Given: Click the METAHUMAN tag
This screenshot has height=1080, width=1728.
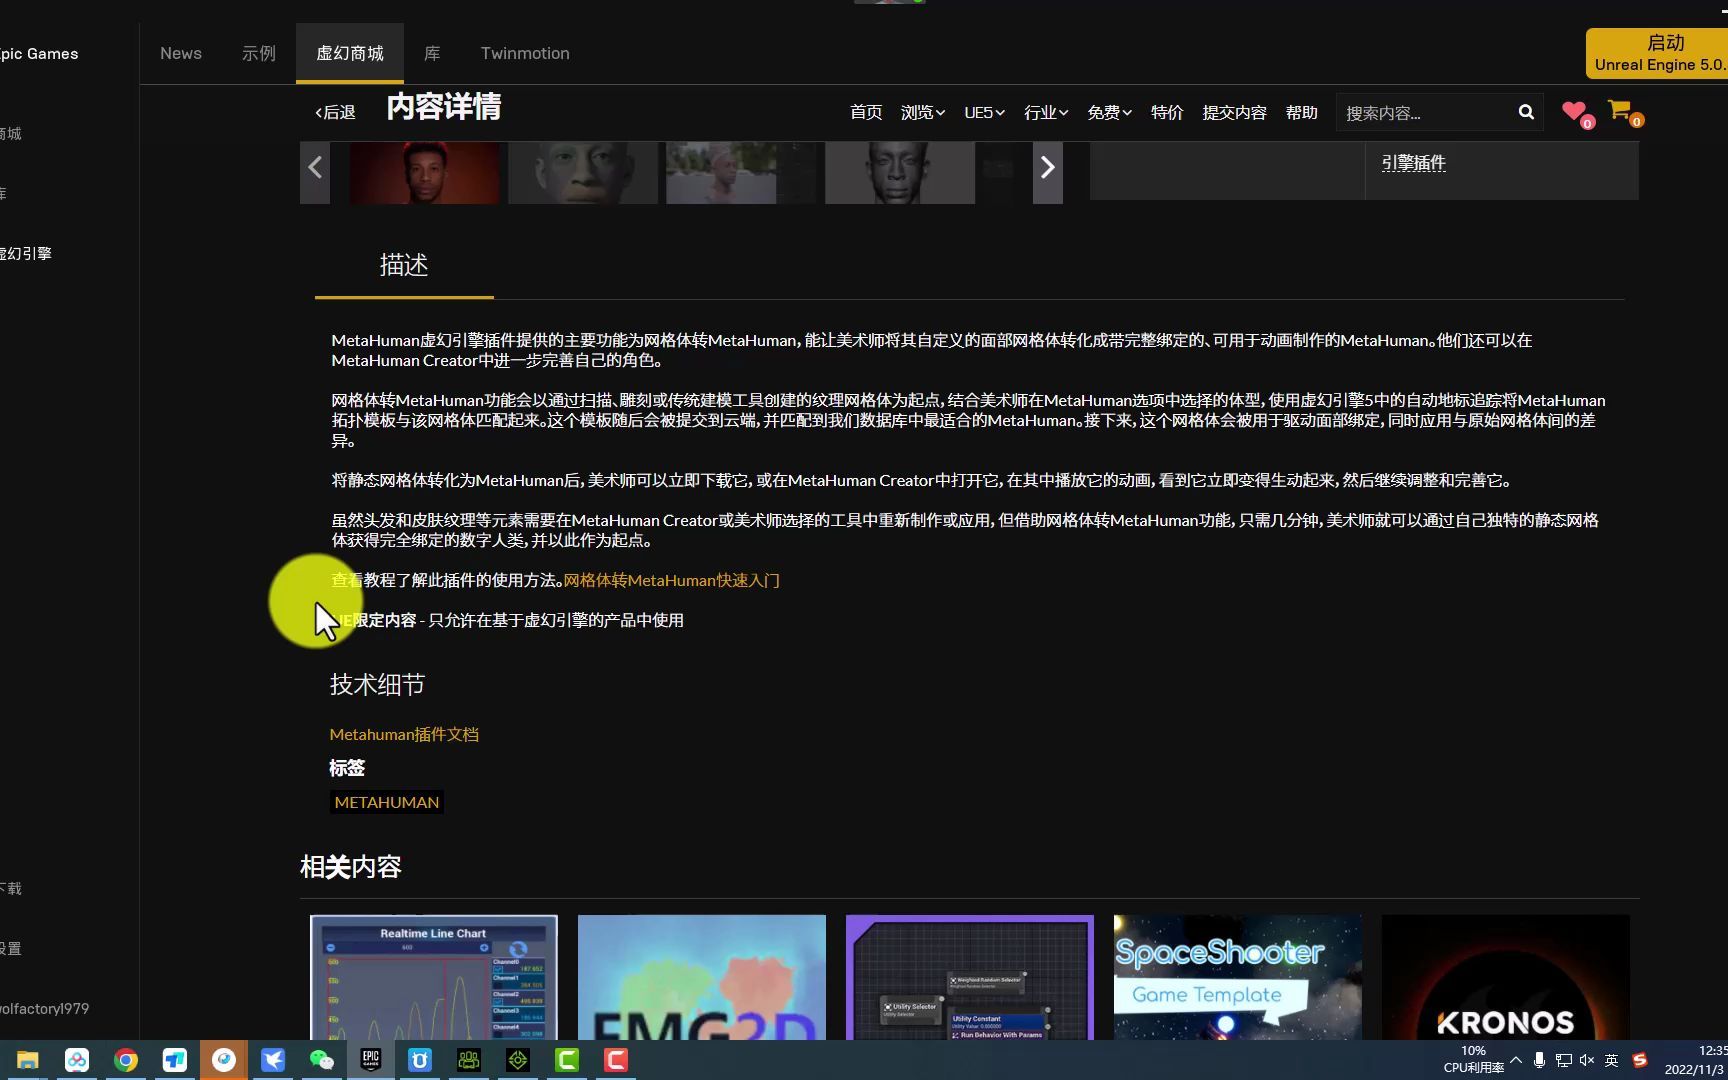Looking at the screenshot, I should coord(387,802).
